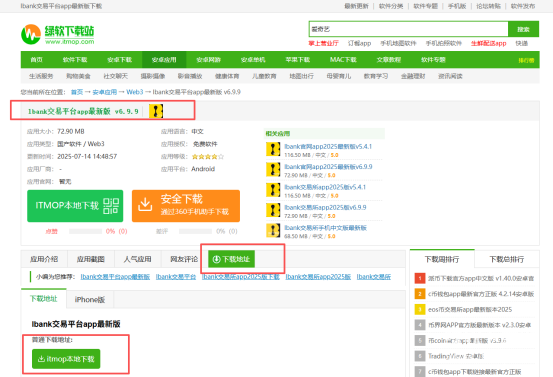Open MAC下载 in the navigation bar

[343, 60]
